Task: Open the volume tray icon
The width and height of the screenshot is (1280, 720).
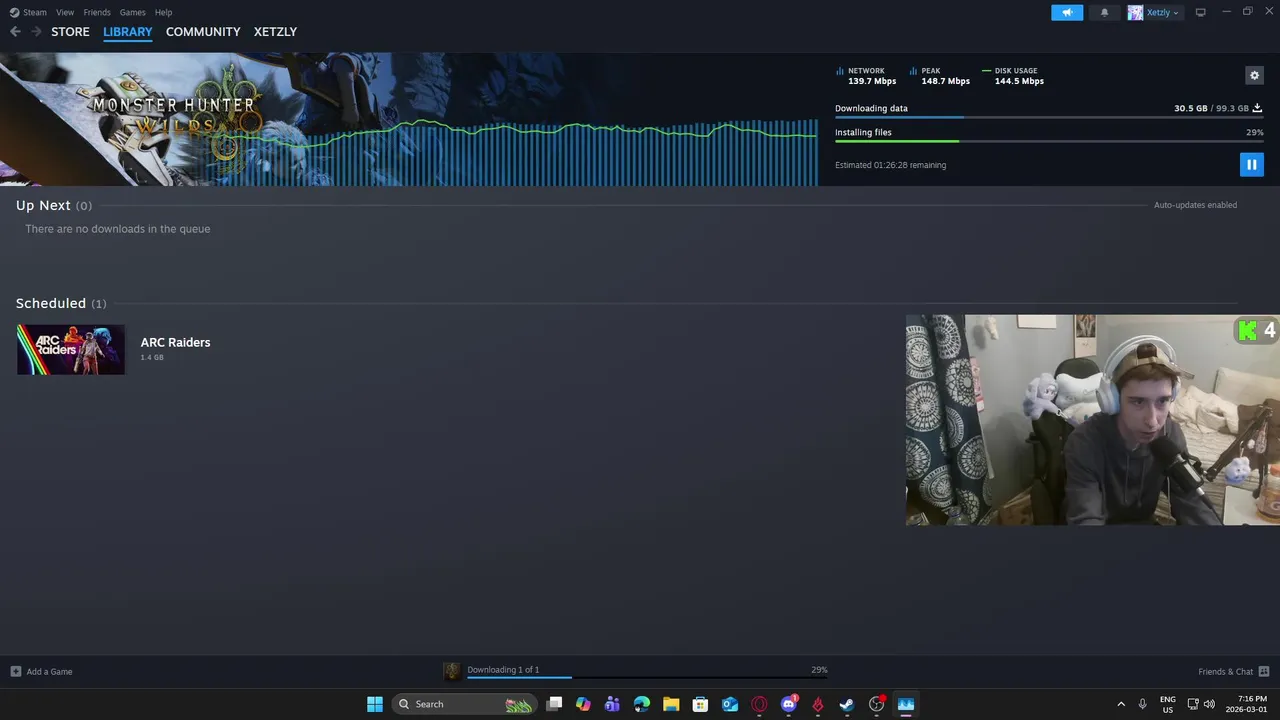Action: coord(1209,704)
